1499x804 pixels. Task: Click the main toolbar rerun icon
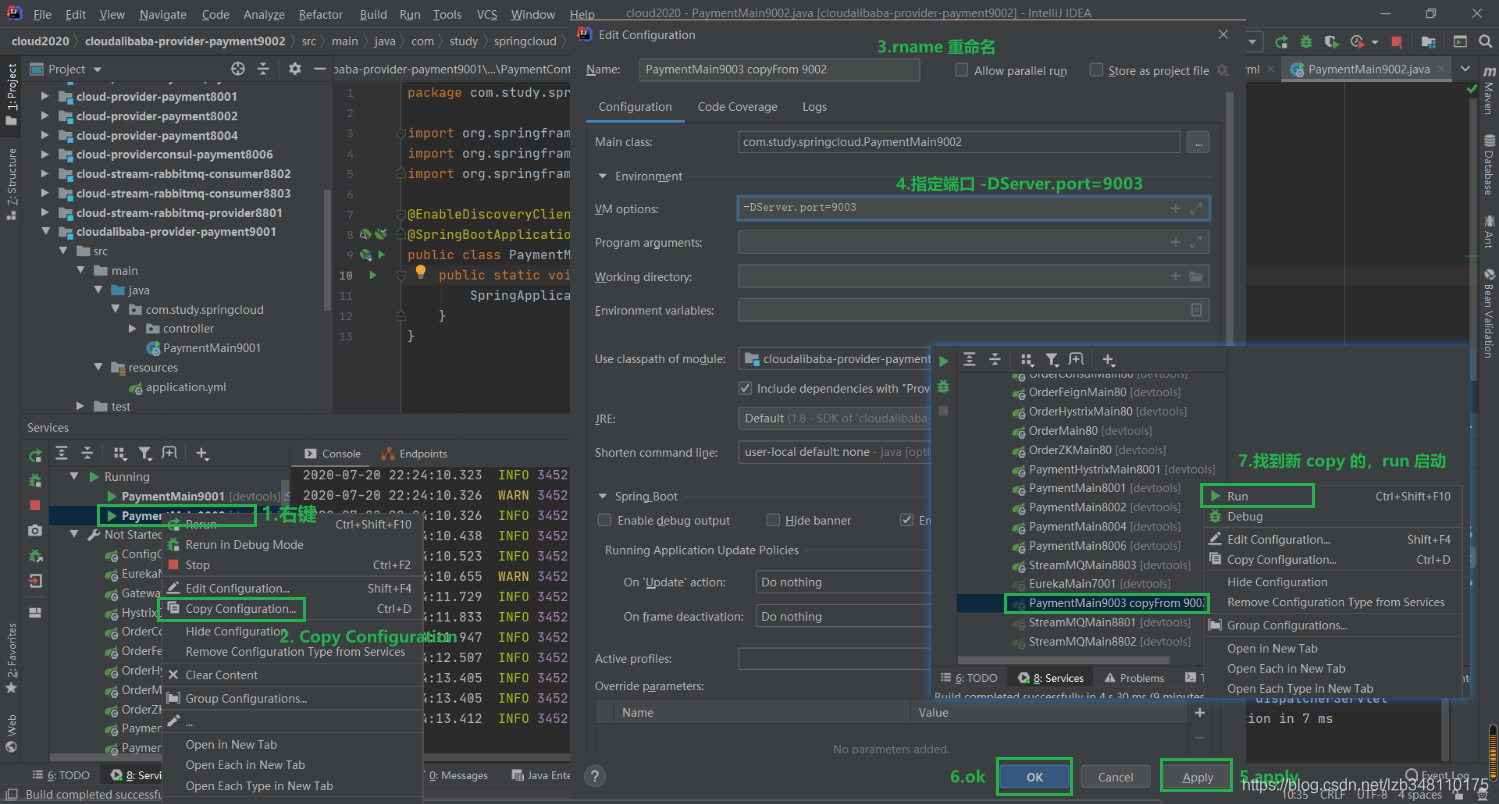click(1281, 42)
